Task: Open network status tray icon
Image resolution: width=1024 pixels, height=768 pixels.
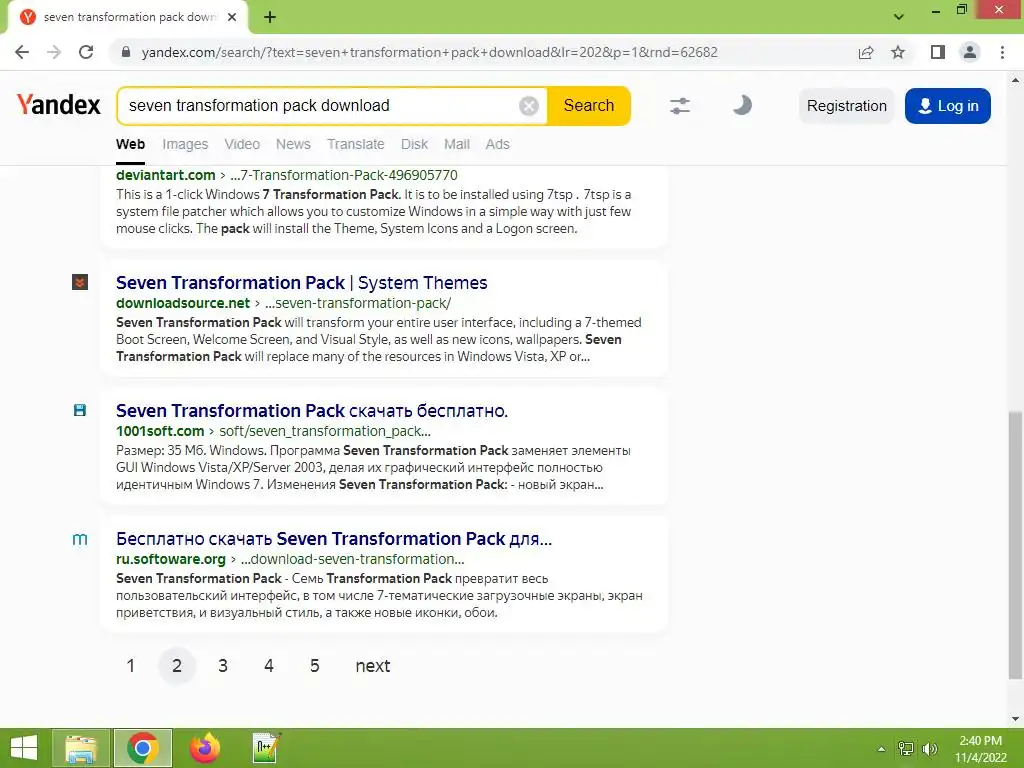Action: coord(906,749)
